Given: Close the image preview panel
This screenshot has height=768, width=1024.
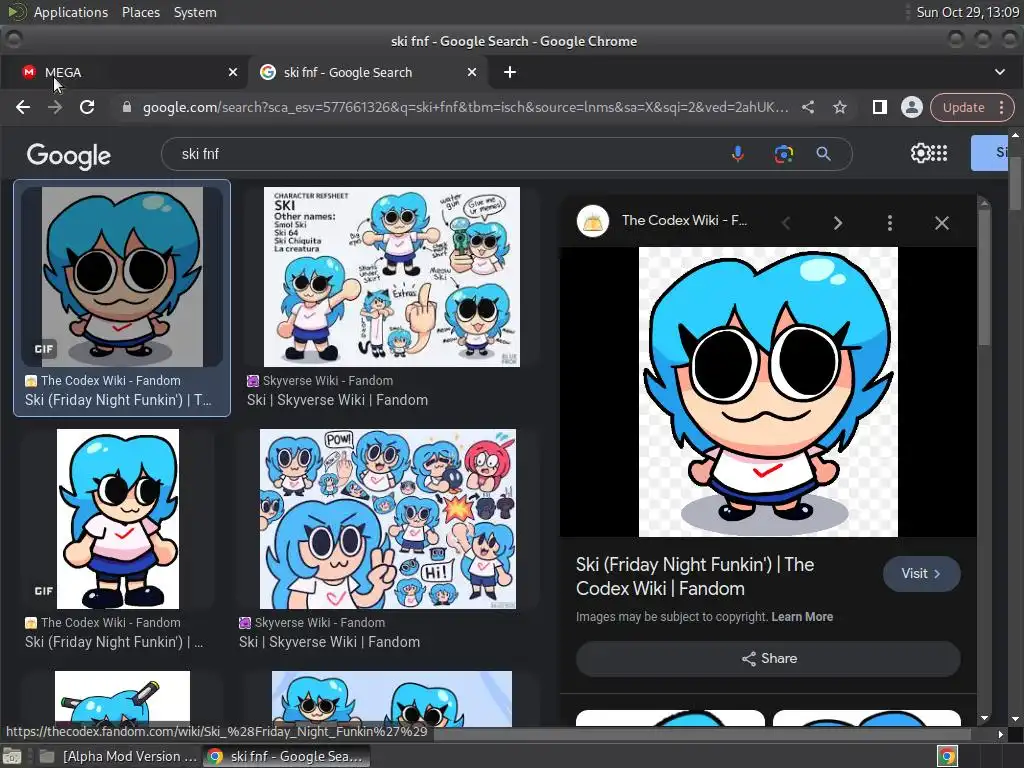Looking at the screenshot, I should 942,223.
